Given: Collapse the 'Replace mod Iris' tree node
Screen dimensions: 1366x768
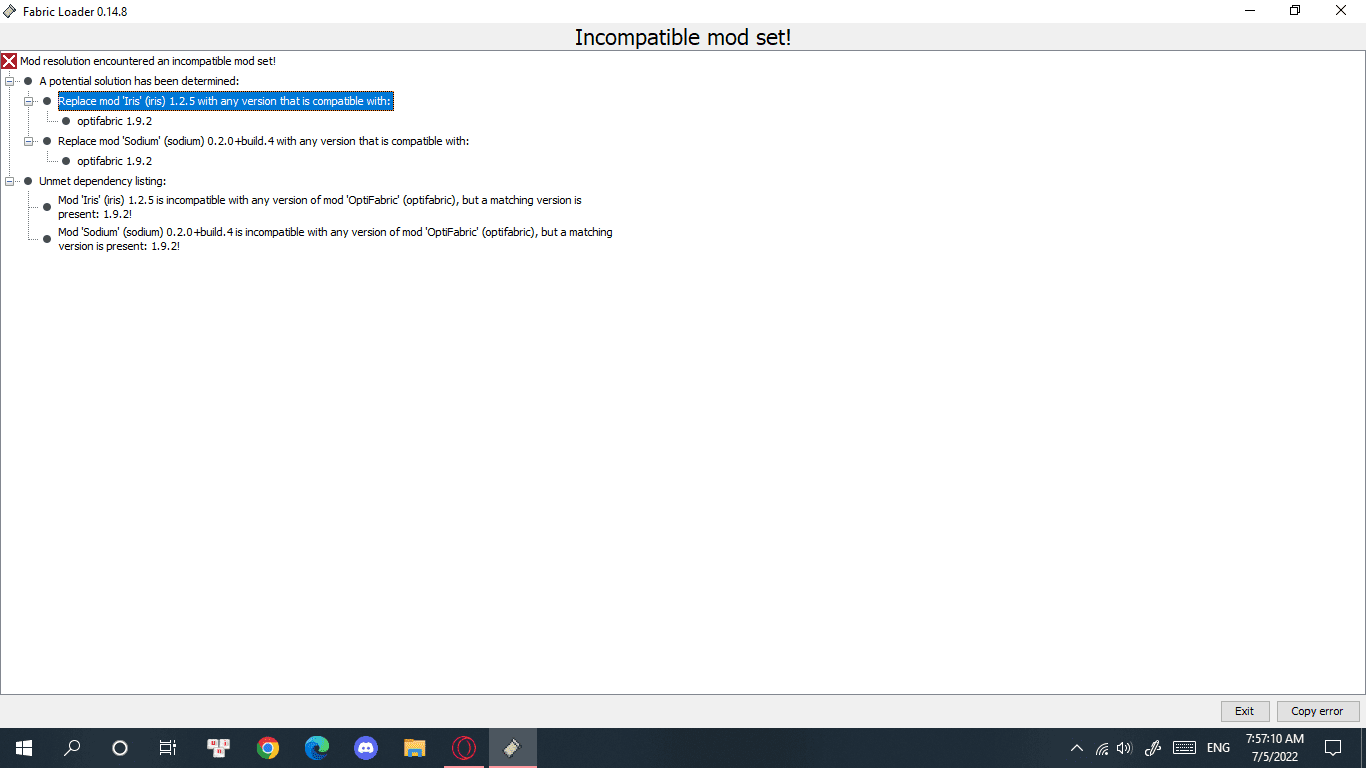Looking at the screenshot, I should [29, 101].
